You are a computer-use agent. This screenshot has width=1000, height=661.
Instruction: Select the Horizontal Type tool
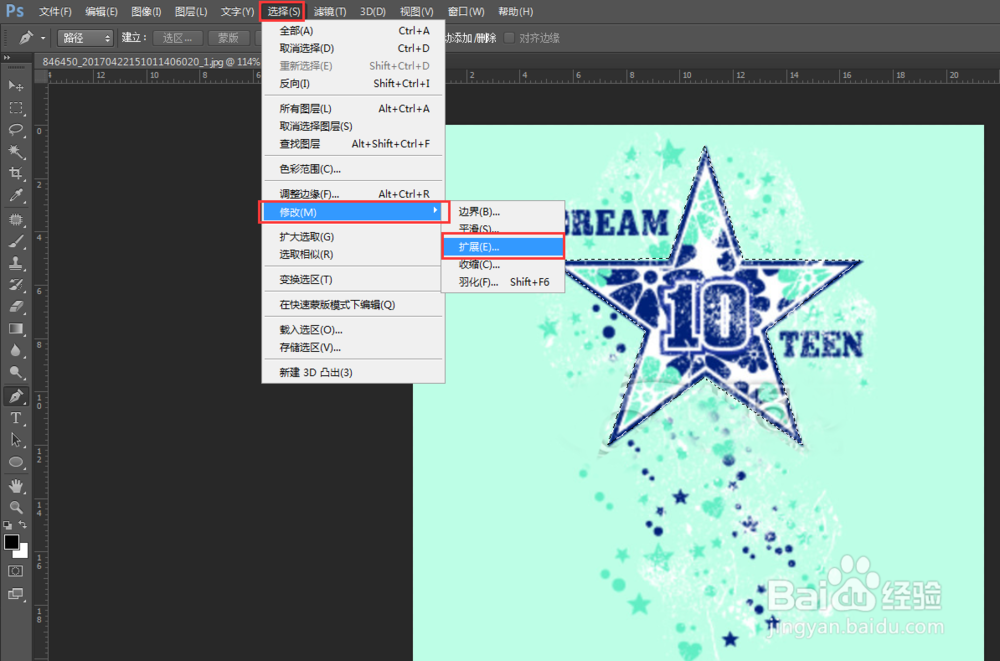(x=15, y=418)
